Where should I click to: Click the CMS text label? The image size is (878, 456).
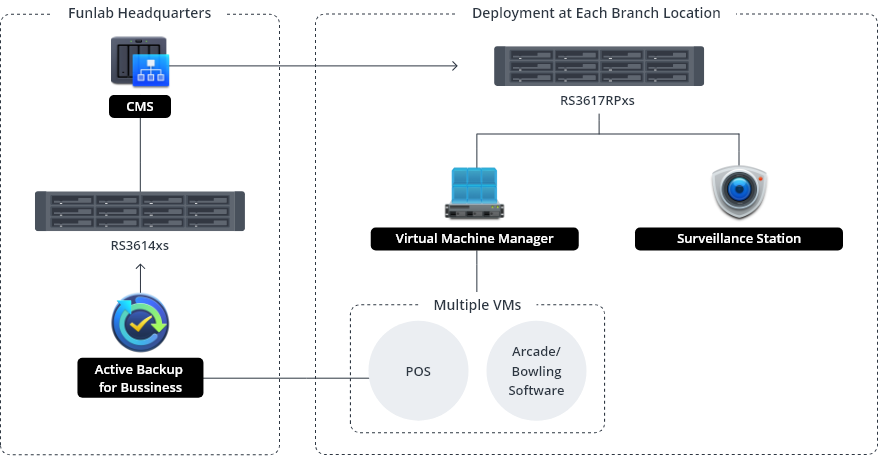[140, 106]
